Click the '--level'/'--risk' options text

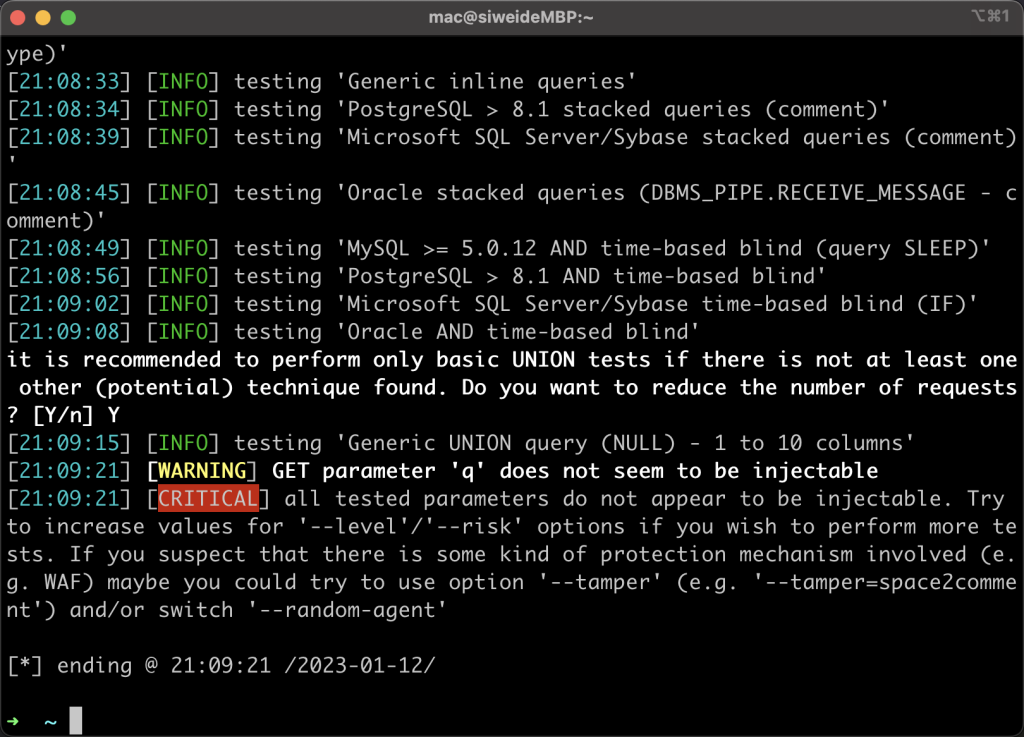410,527
